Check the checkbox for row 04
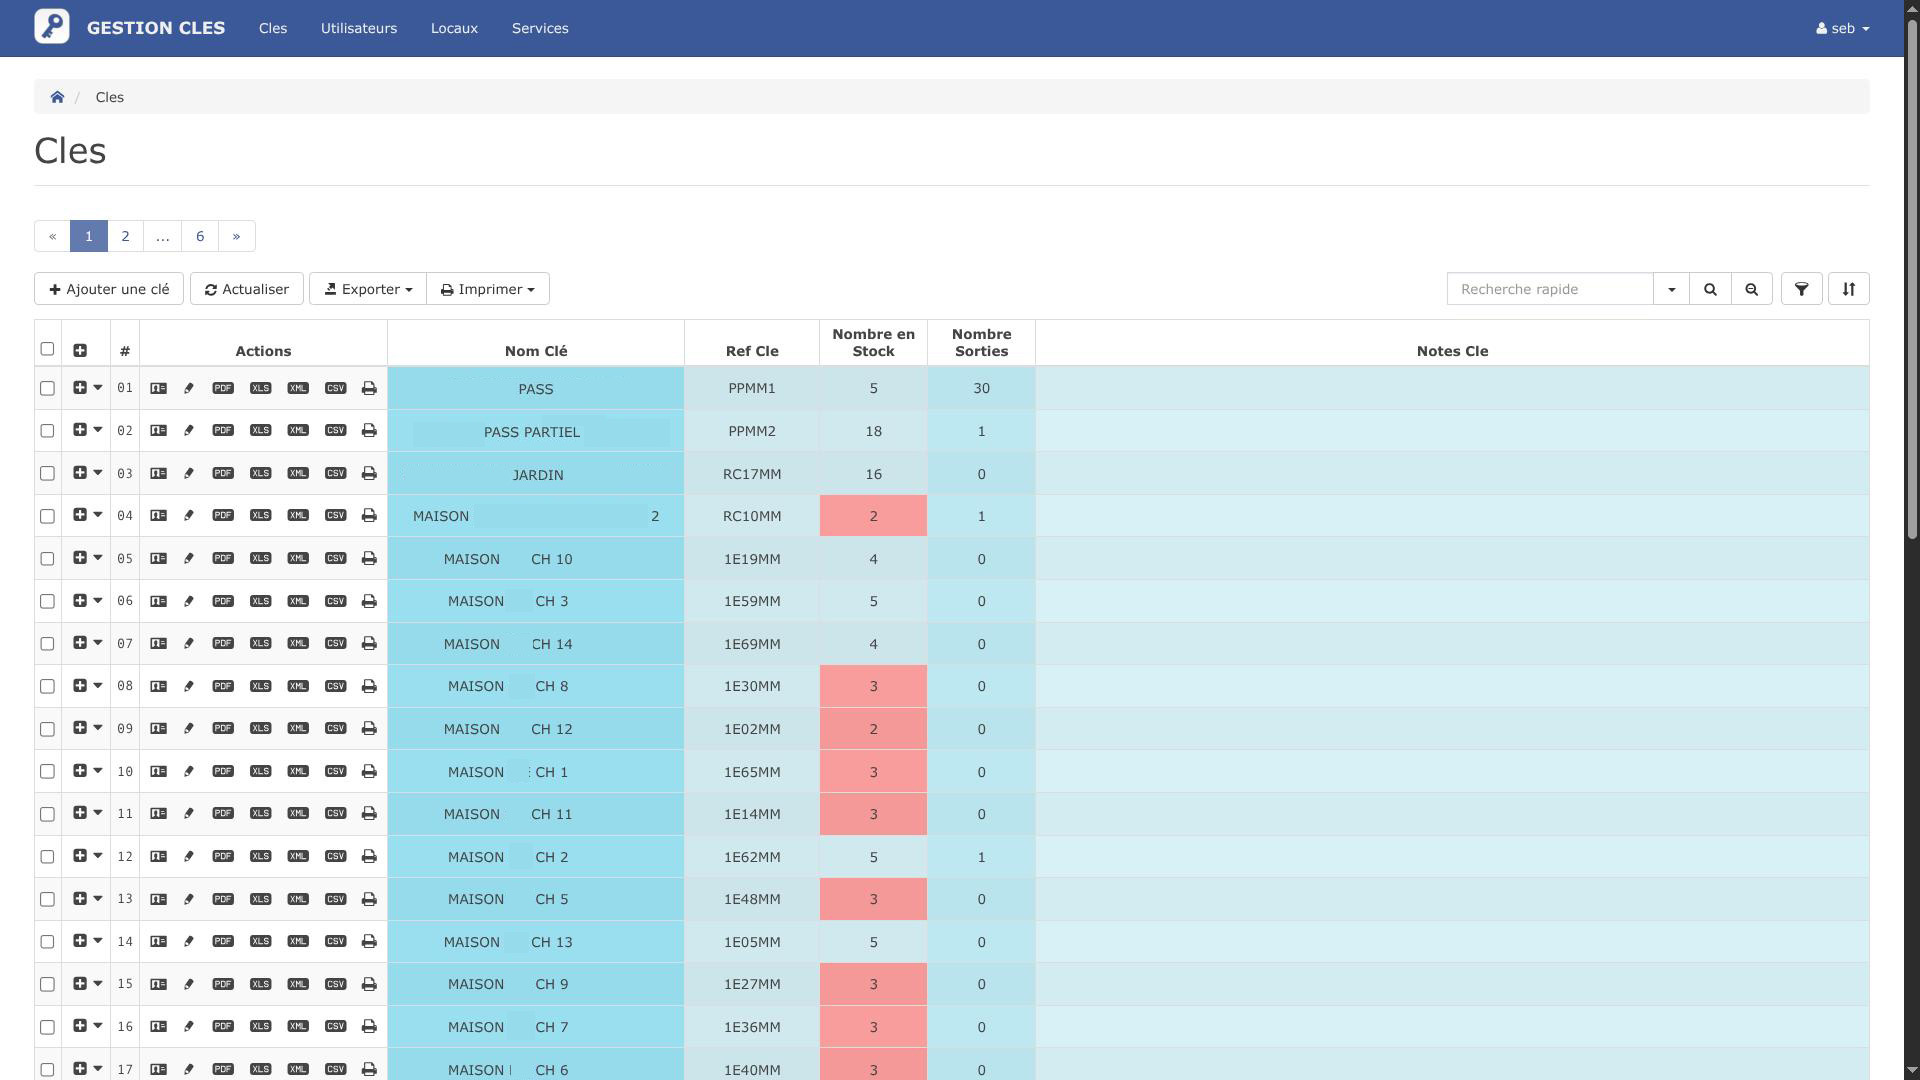 [x=47, y=516]
